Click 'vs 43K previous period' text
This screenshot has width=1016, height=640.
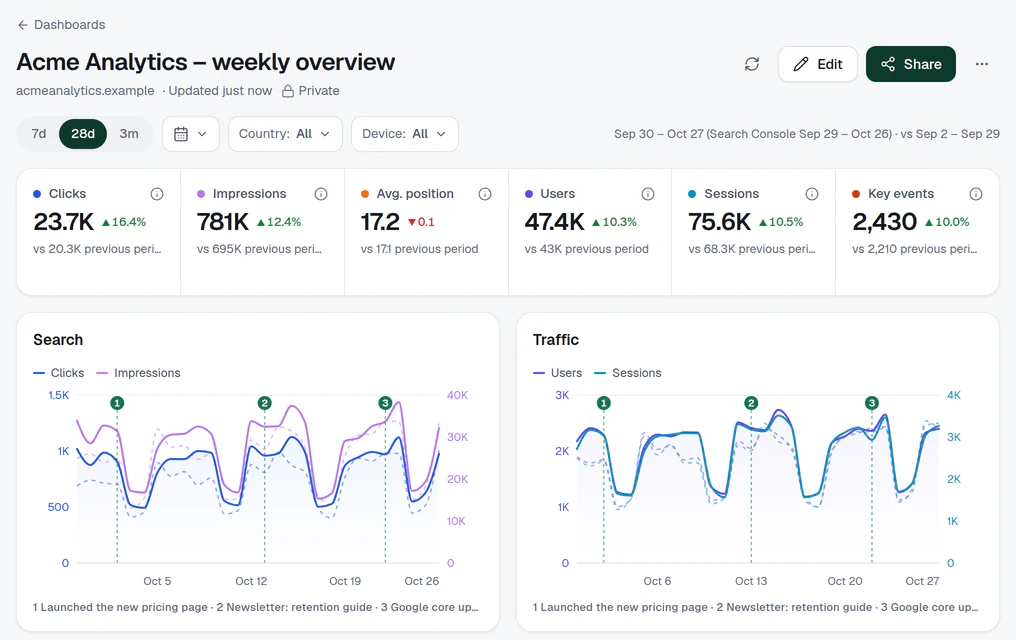[x=586, y=249]
